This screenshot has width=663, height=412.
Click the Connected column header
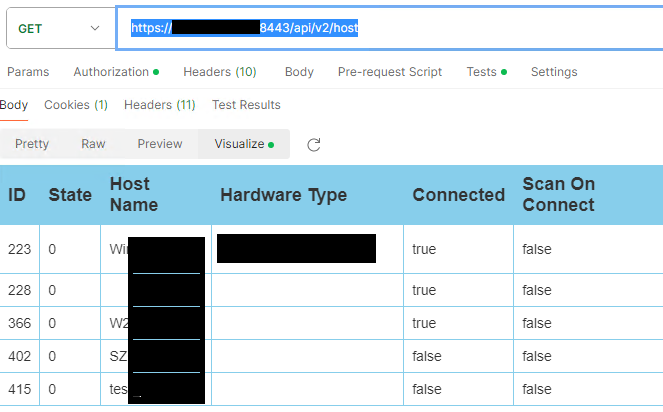[459, 195]
